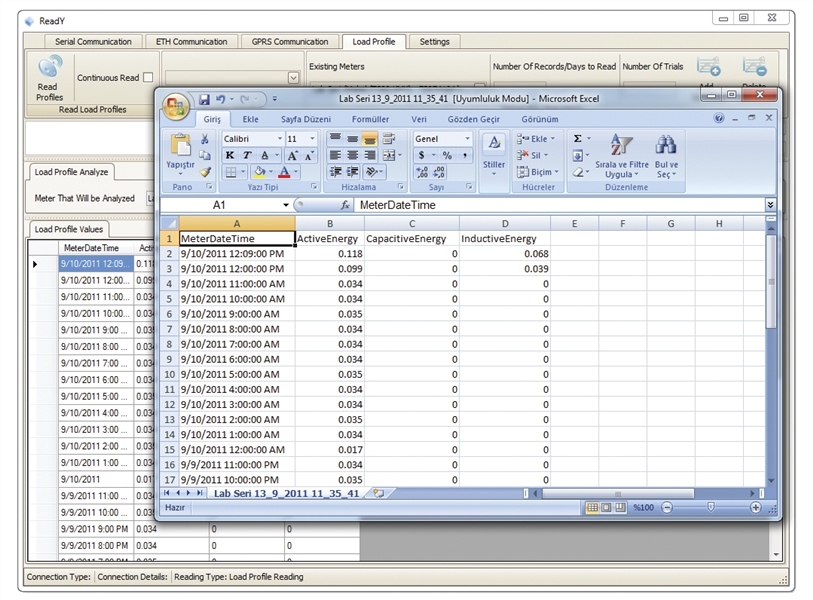
Task: Switch to the Veri tab
Action: [419, 119]
